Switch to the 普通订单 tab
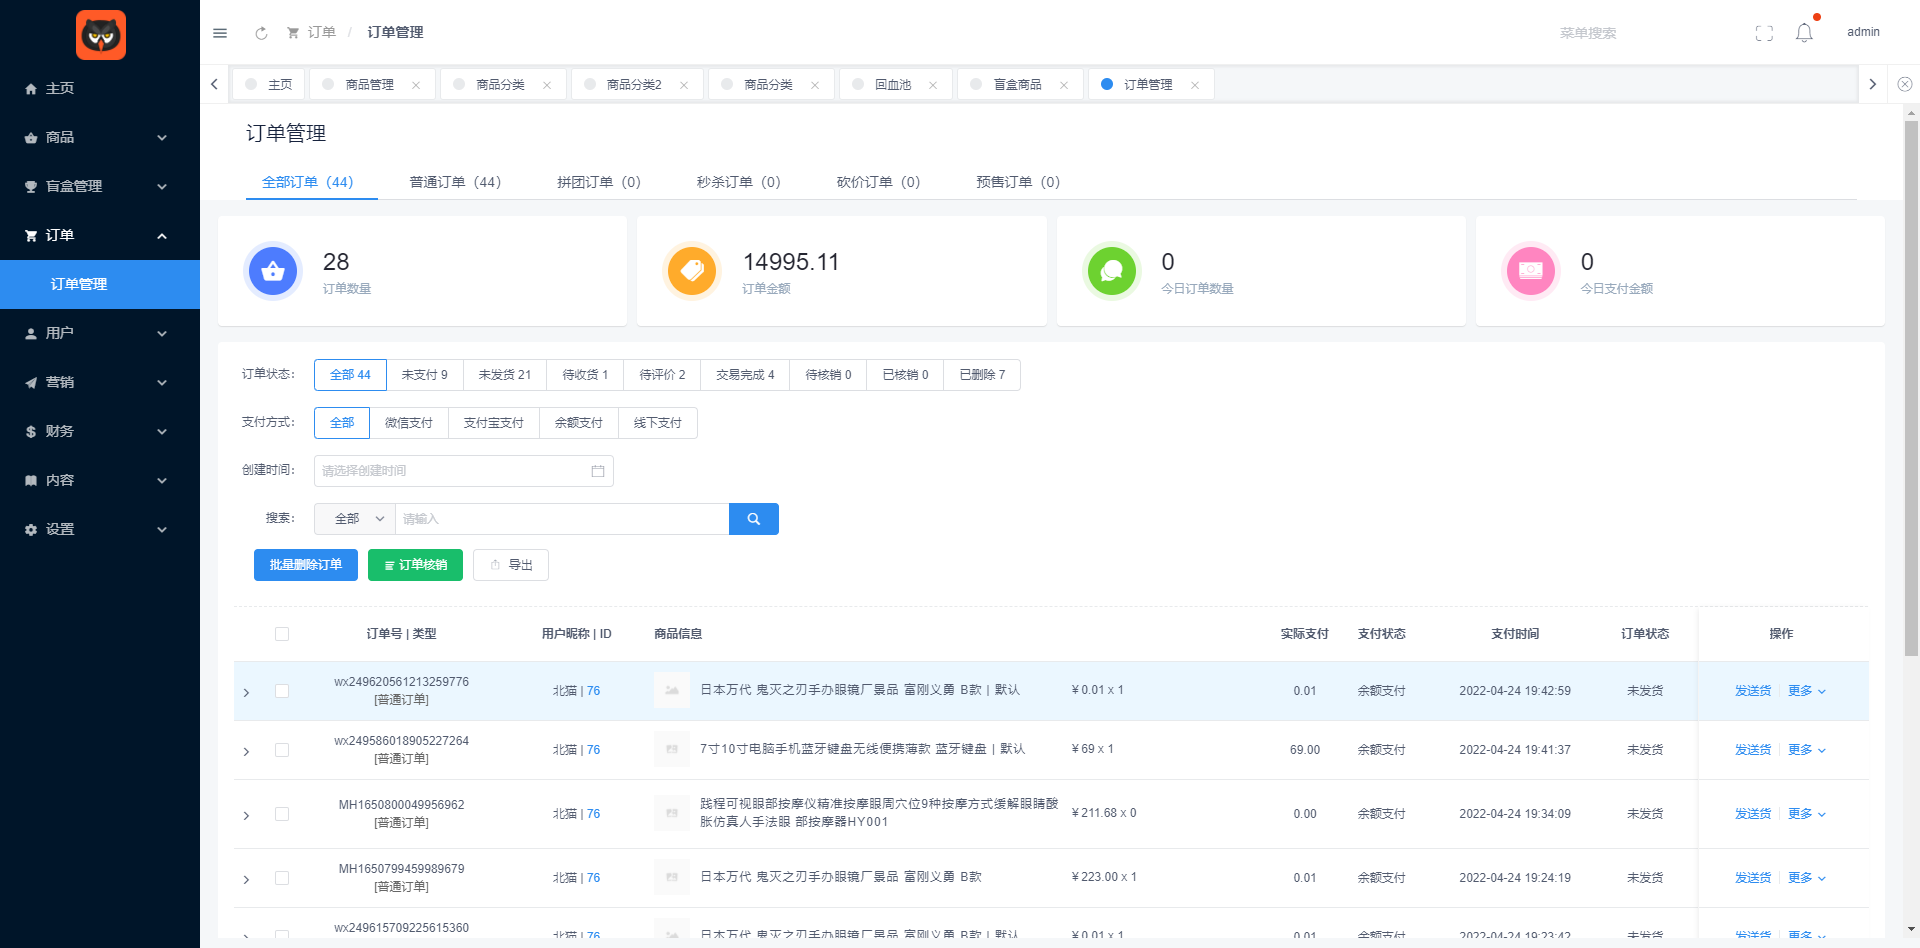This screenshot has width=1920, height=948. click(x=455, y=182)
